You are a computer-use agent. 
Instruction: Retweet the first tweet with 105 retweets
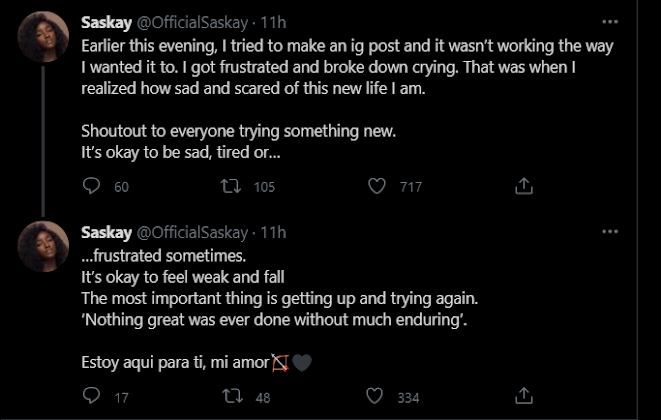232,186
